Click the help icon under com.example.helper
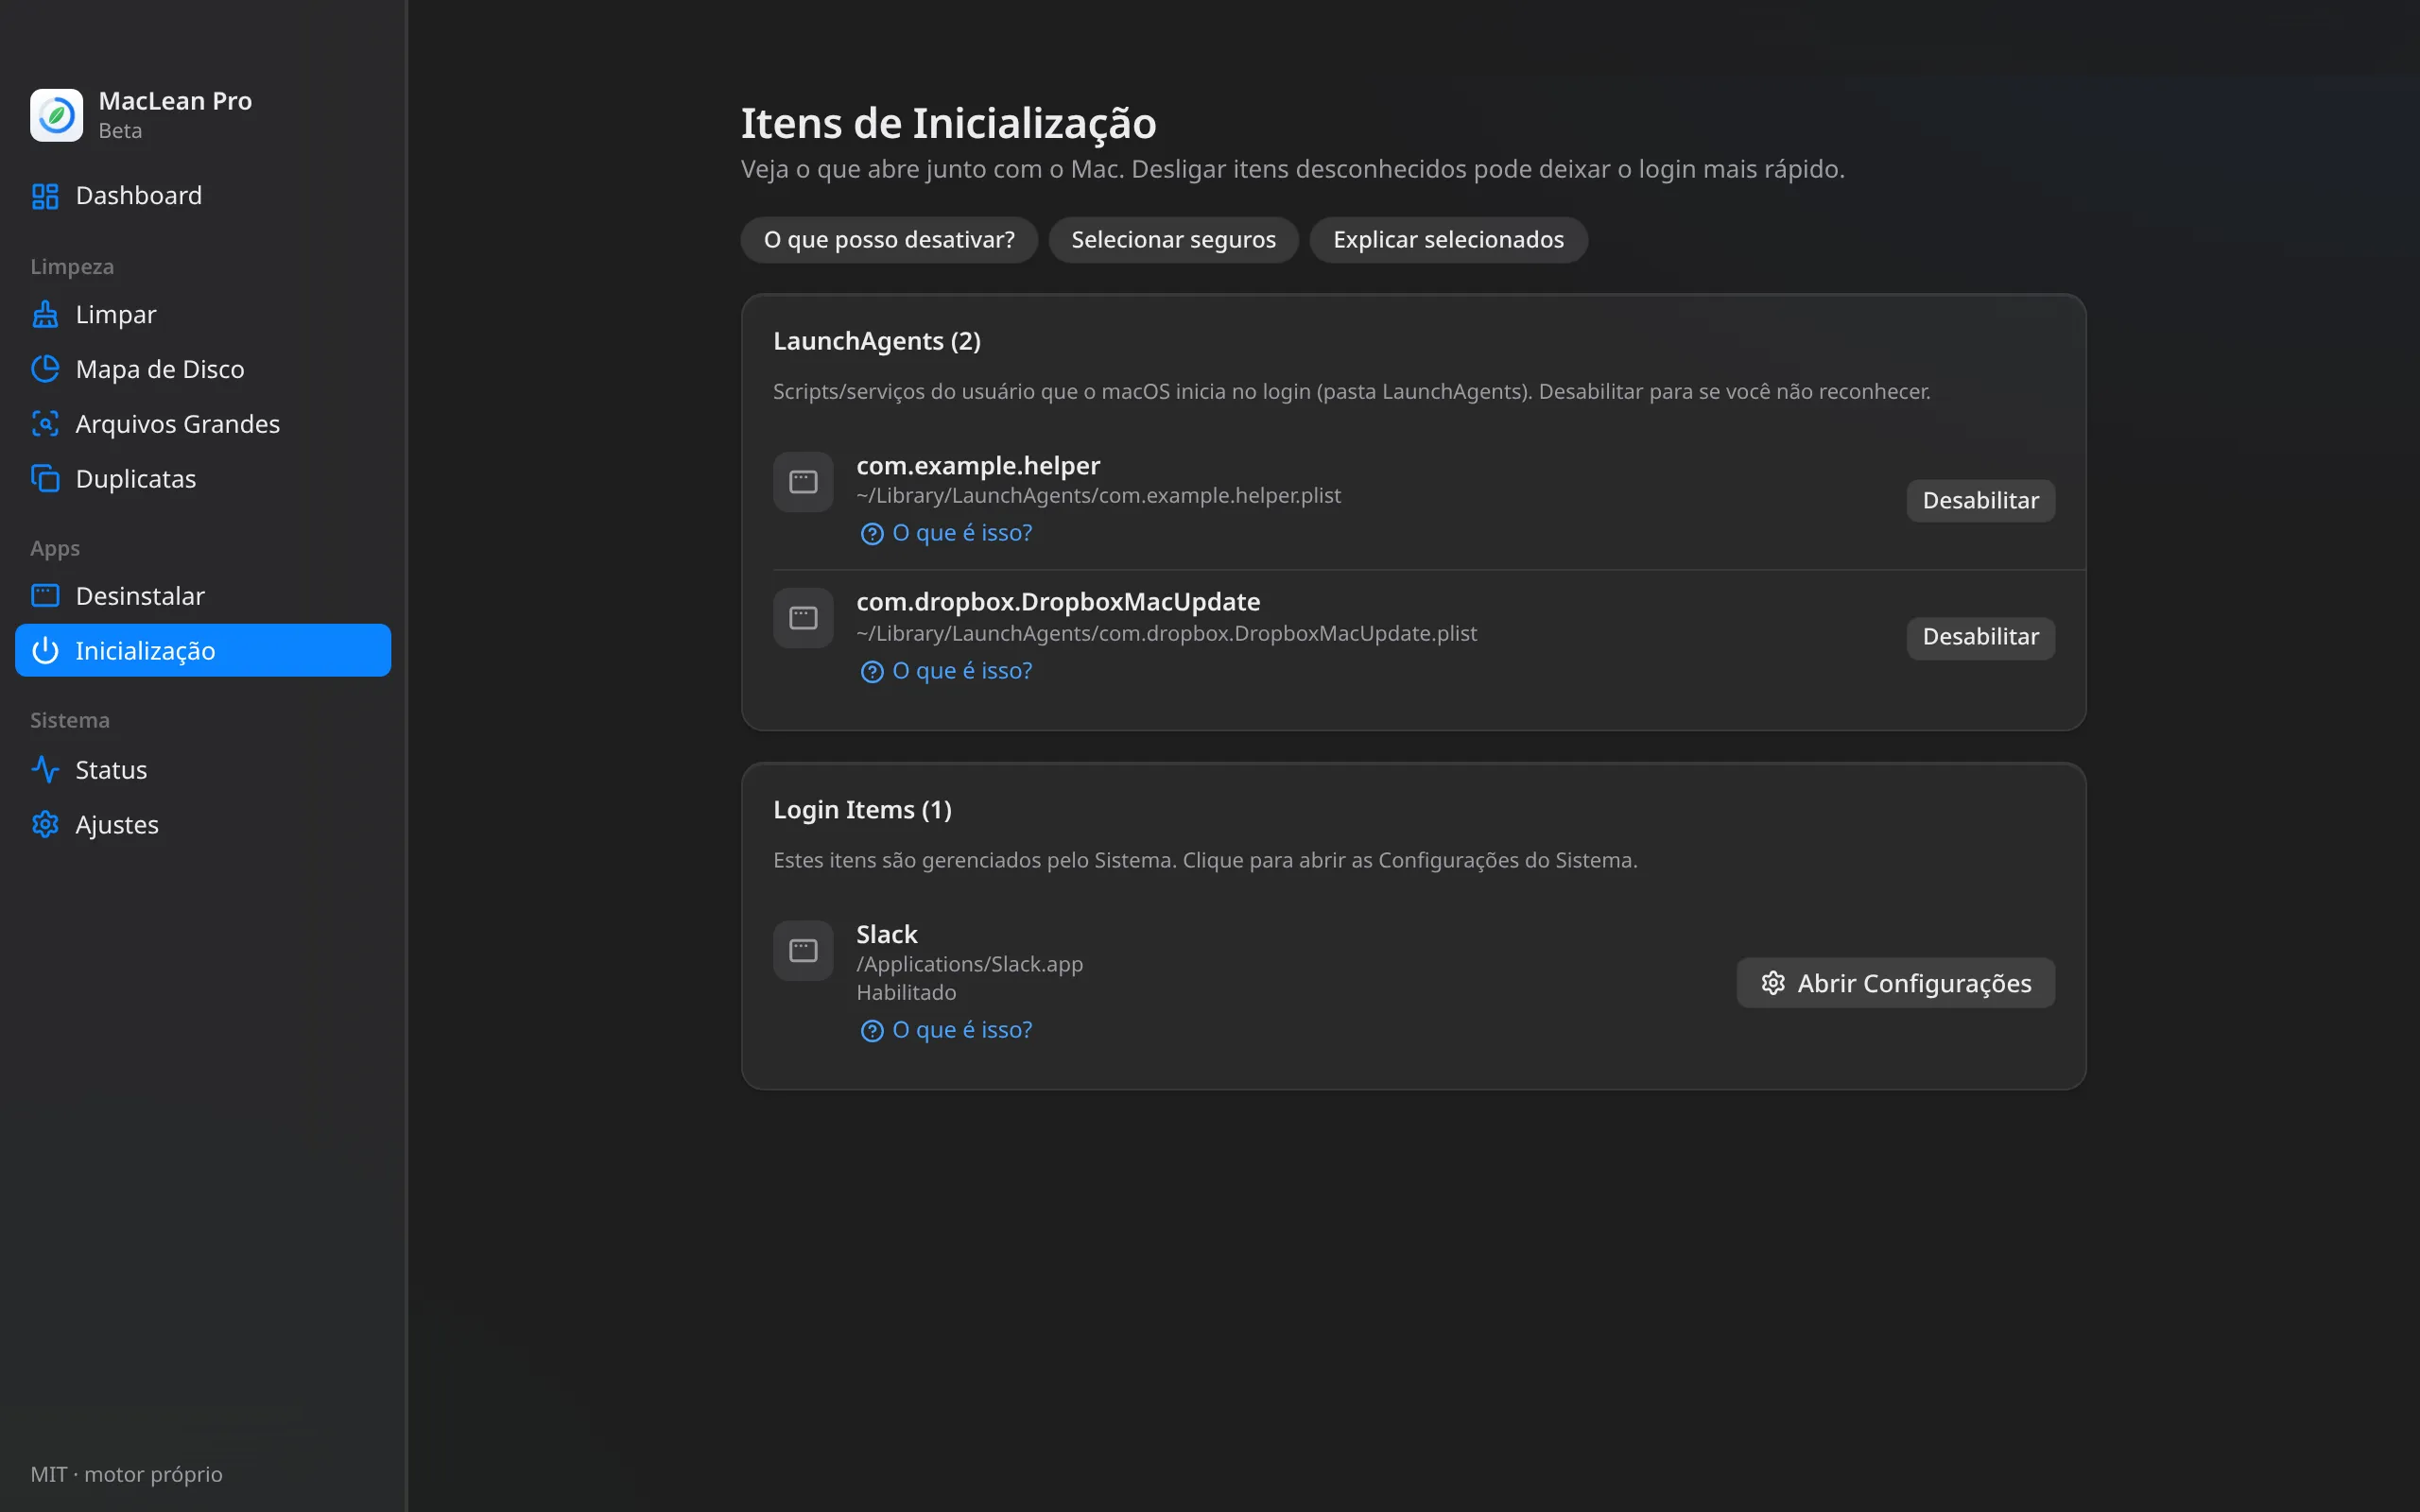 pyautogui.click(x=872, y=534)
